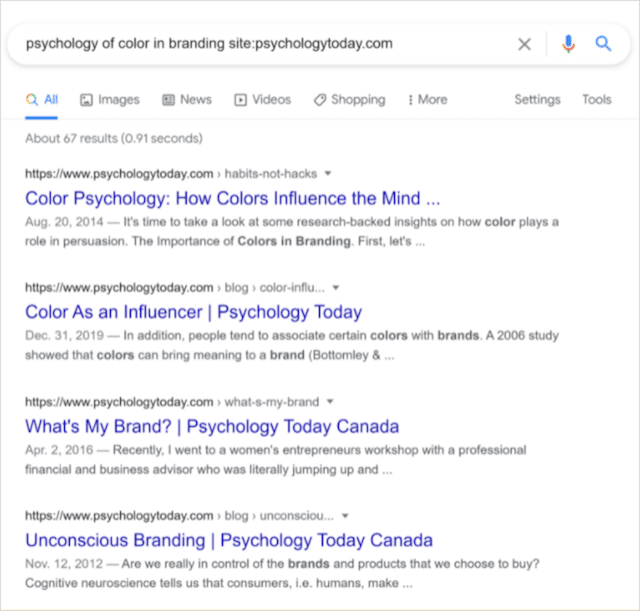Submit search with the magnifying glass icon
The height and width of the screenshot is (611, 640).
point(603,43)
